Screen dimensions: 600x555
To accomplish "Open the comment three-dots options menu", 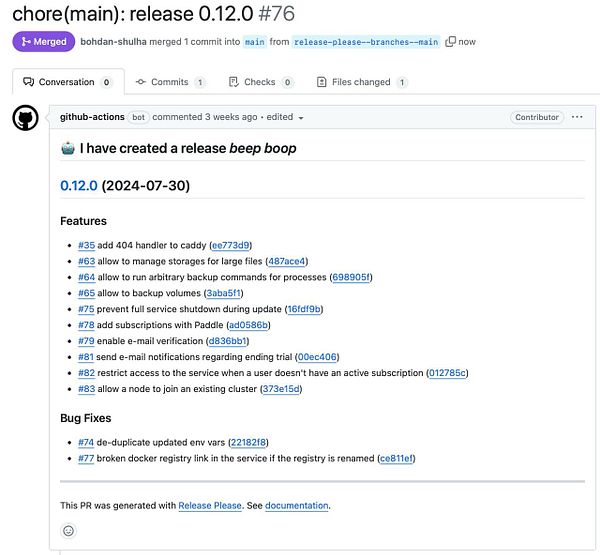I will coord(577,117).
